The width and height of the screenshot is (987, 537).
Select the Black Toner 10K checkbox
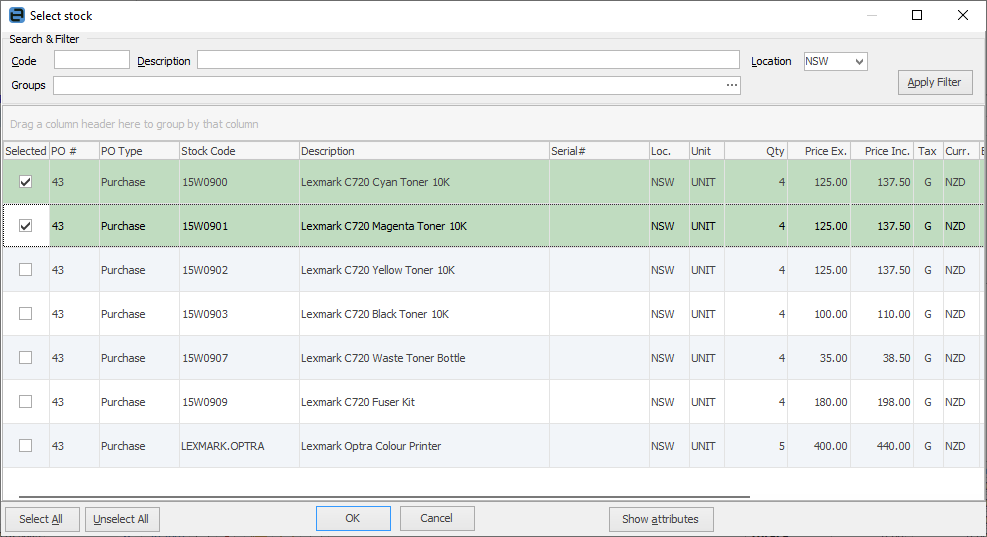click(26, 314)
